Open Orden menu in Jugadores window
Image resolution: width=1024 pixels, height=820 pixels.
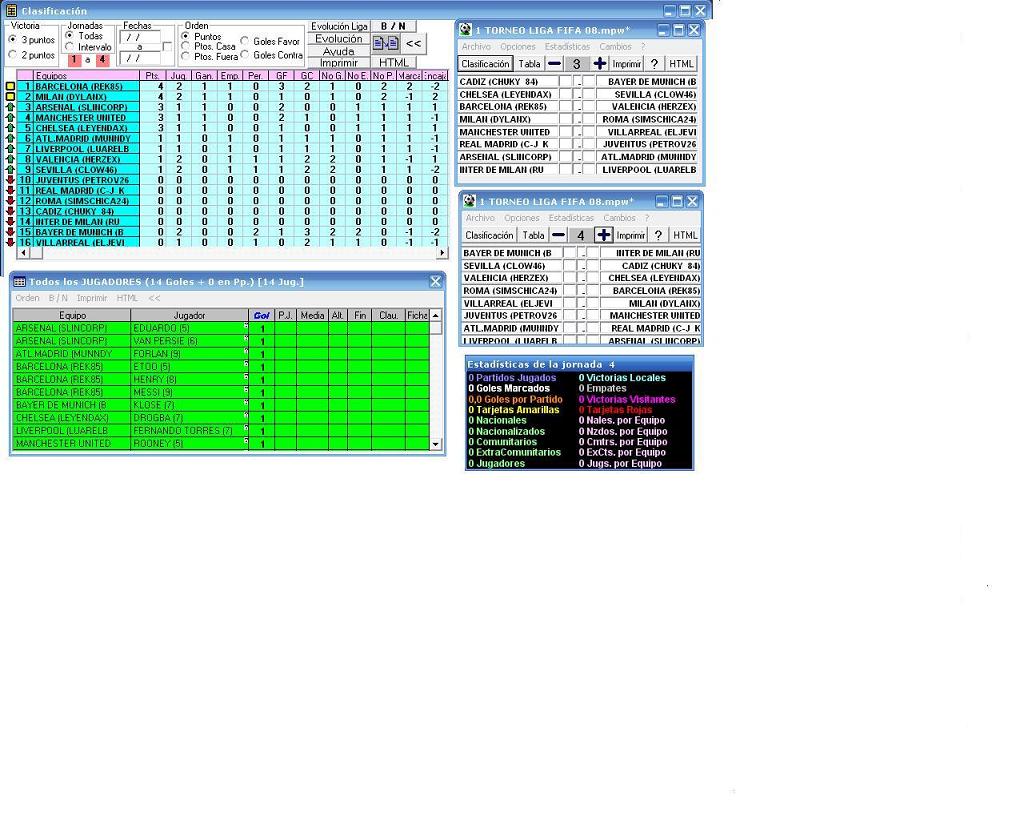pyautogui.click(x=27, y=298)
